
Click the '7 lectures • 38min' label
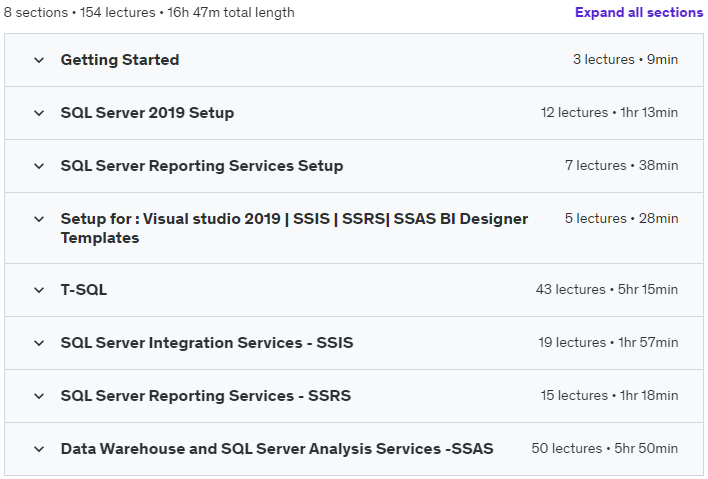pos(621,166)
